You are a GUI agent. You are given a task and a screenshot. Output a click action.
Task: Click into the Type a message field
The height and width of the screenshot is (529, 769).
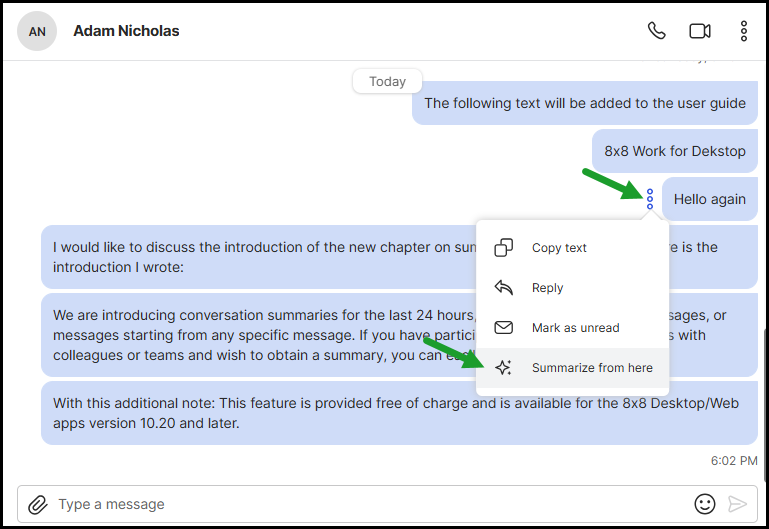click(x=373, y=504)
